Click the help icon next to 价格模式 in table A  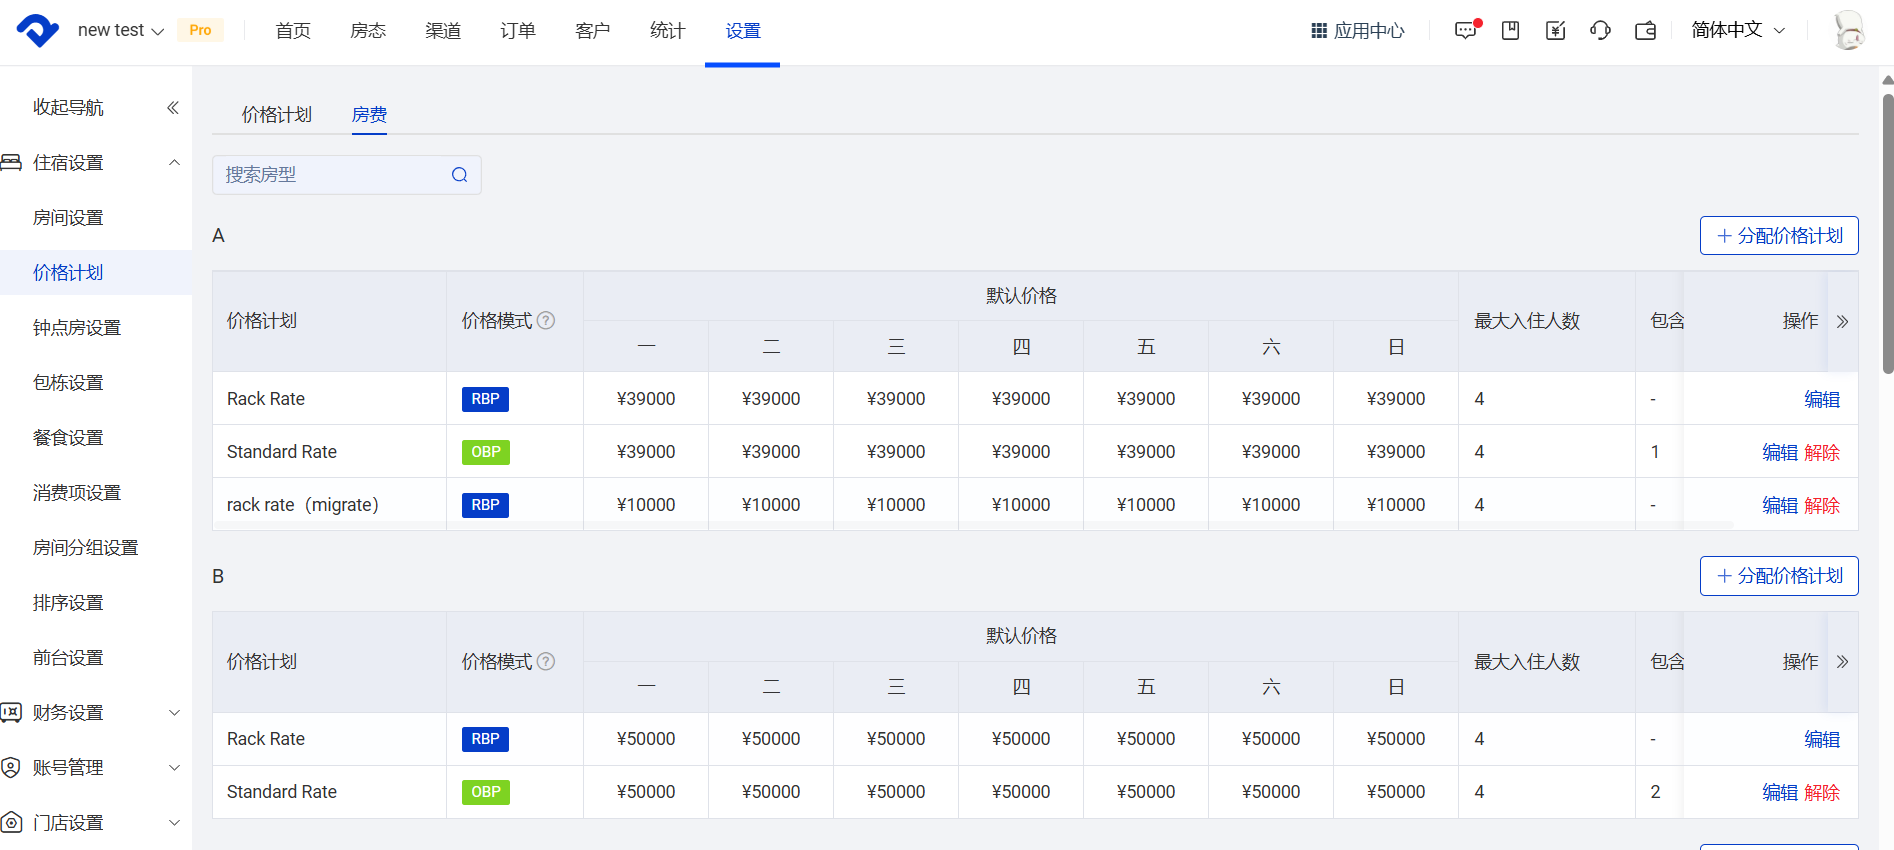[x=546, y=321]
